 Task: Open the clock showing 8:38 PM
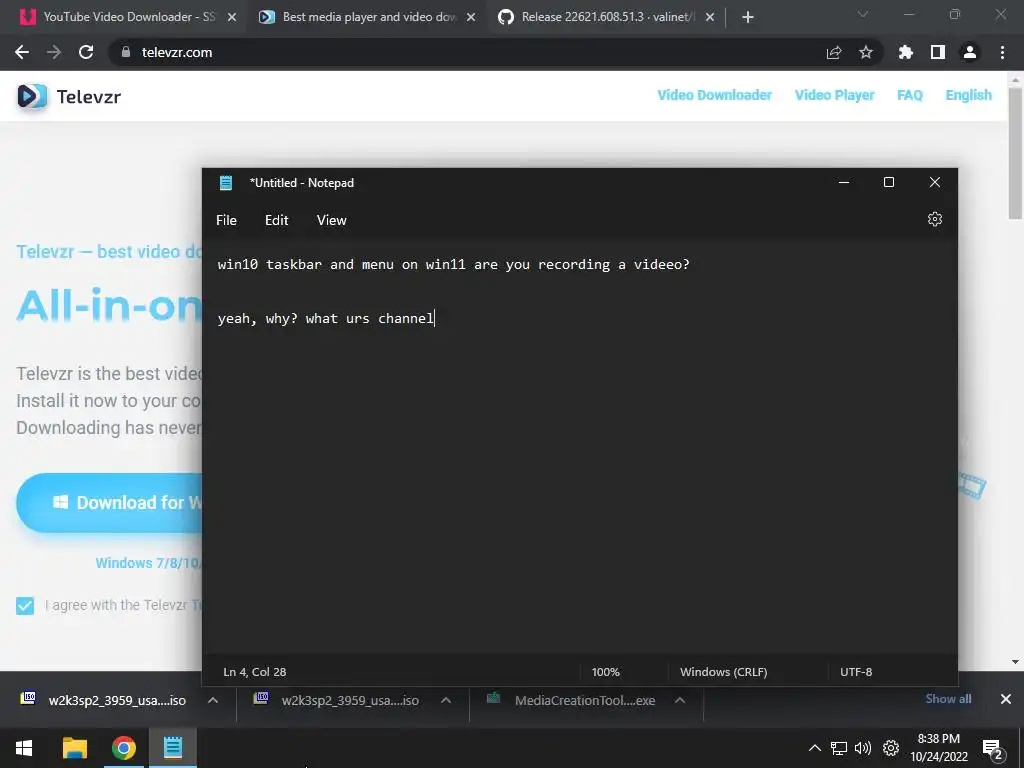tap(938, 748)
